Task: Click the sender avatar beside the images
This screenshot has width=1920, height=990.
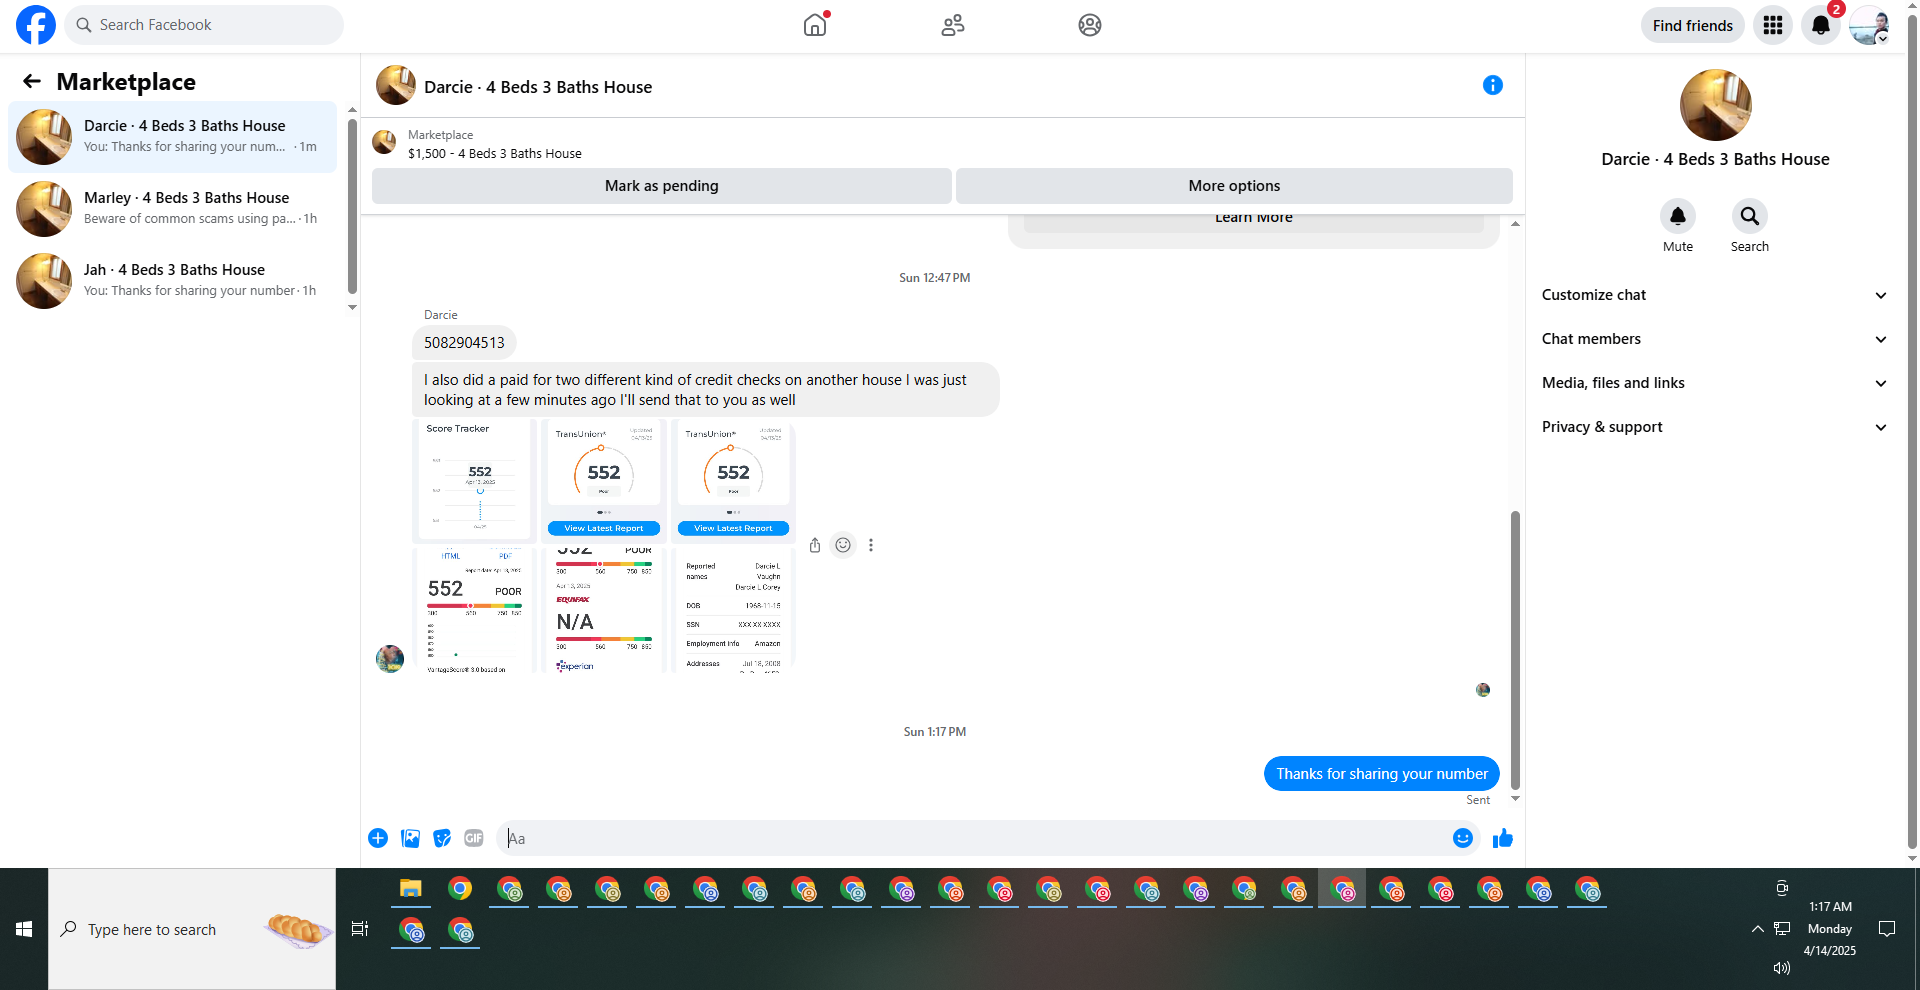Action: tap(390, 659)
